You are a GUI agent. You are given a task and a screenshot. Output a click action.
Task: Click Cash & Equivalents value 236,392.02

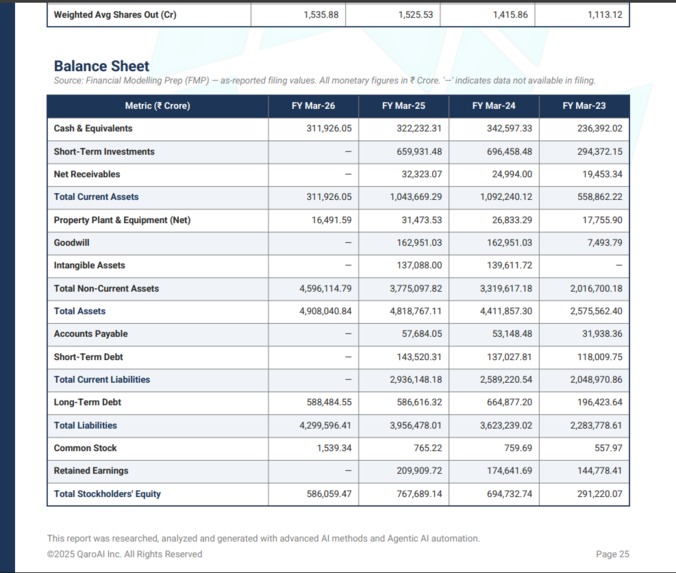(x=600, y=128)
